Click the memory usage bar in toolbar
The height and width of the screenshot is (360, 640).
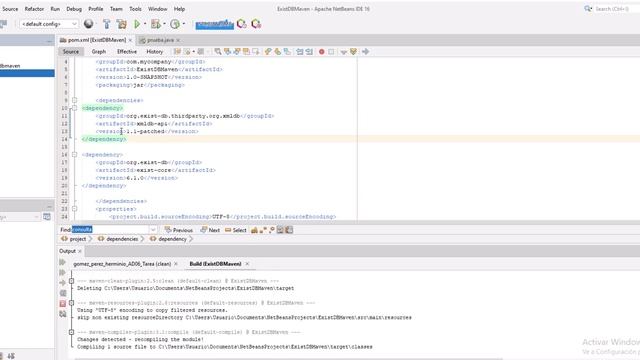pyautogui.click(x=214, y=24)
